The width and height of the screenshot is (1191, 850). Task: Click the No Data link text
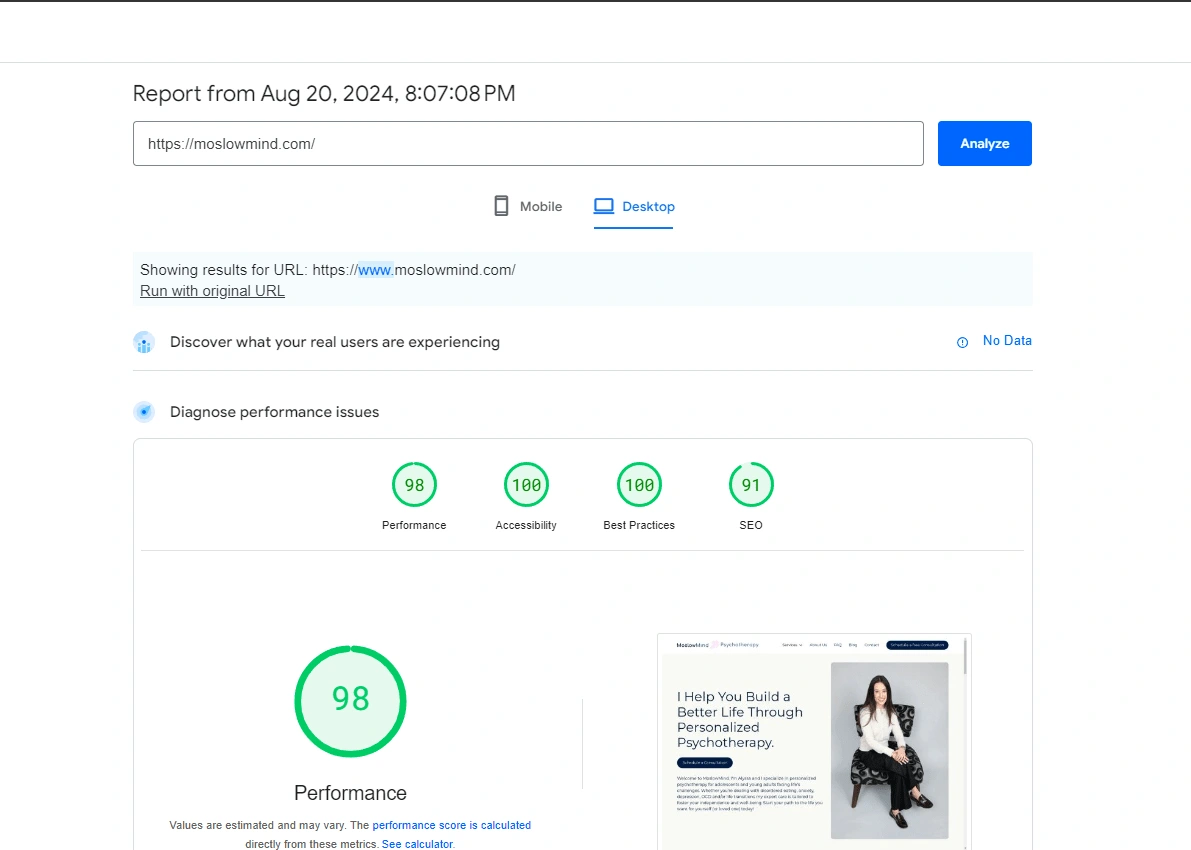pyautogui.click(x=1007, y=341)
